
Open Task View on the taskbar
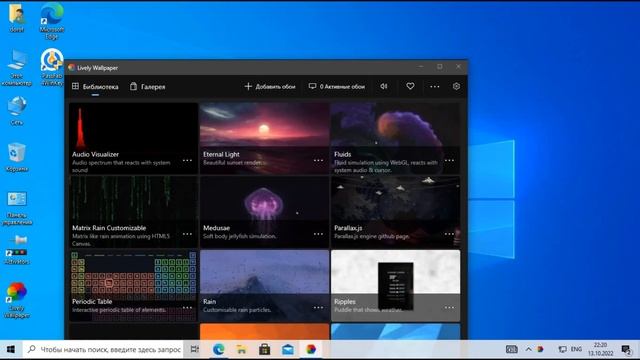pyautogui.click(x=195, y=349)
